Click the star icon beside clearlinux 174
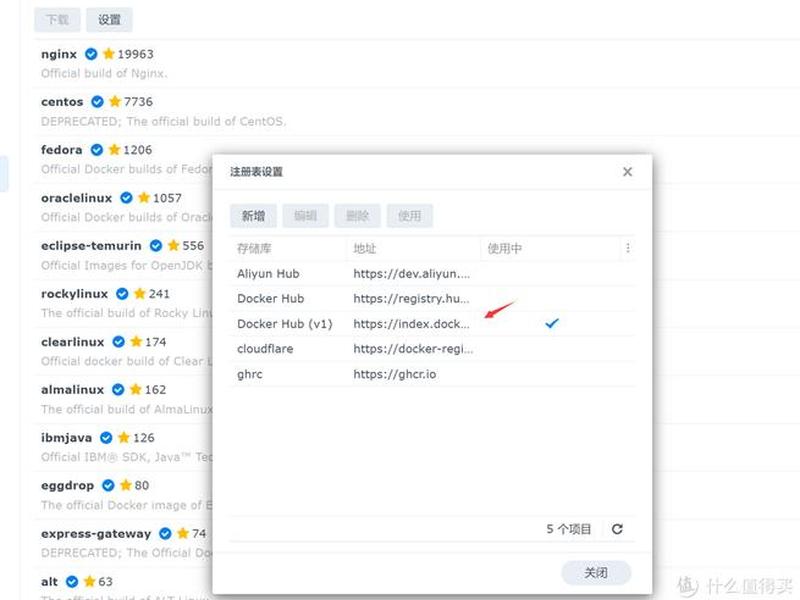Screen dimensions: 800x600 pyautogui.click(x=136, y=341)
